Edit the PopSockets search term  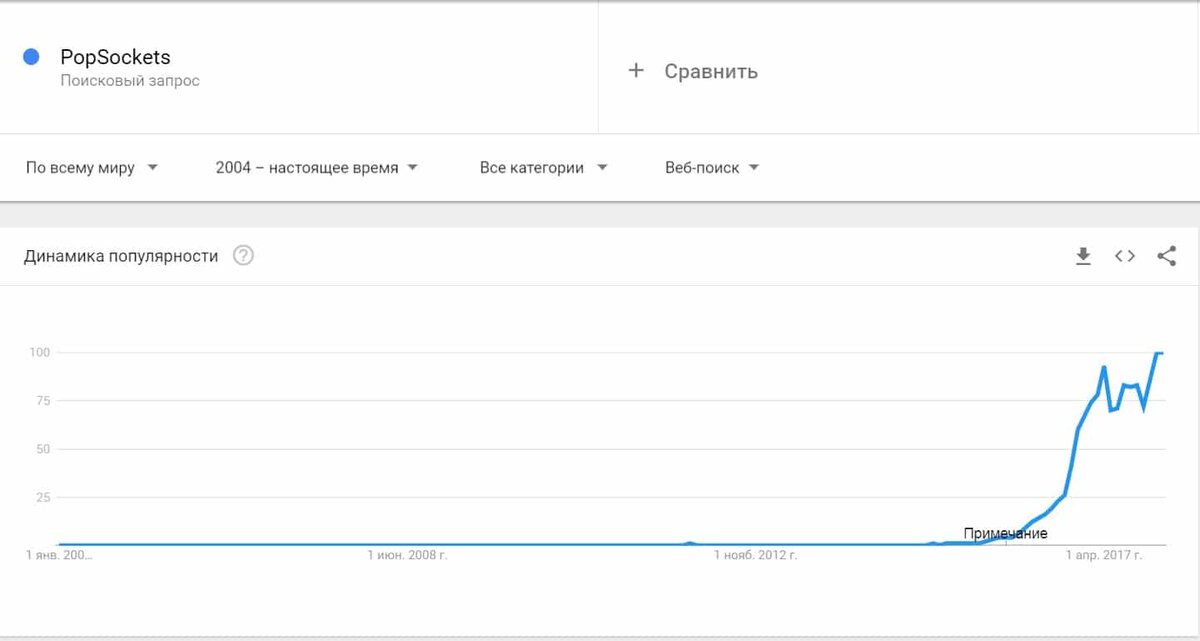click(115, 57)
